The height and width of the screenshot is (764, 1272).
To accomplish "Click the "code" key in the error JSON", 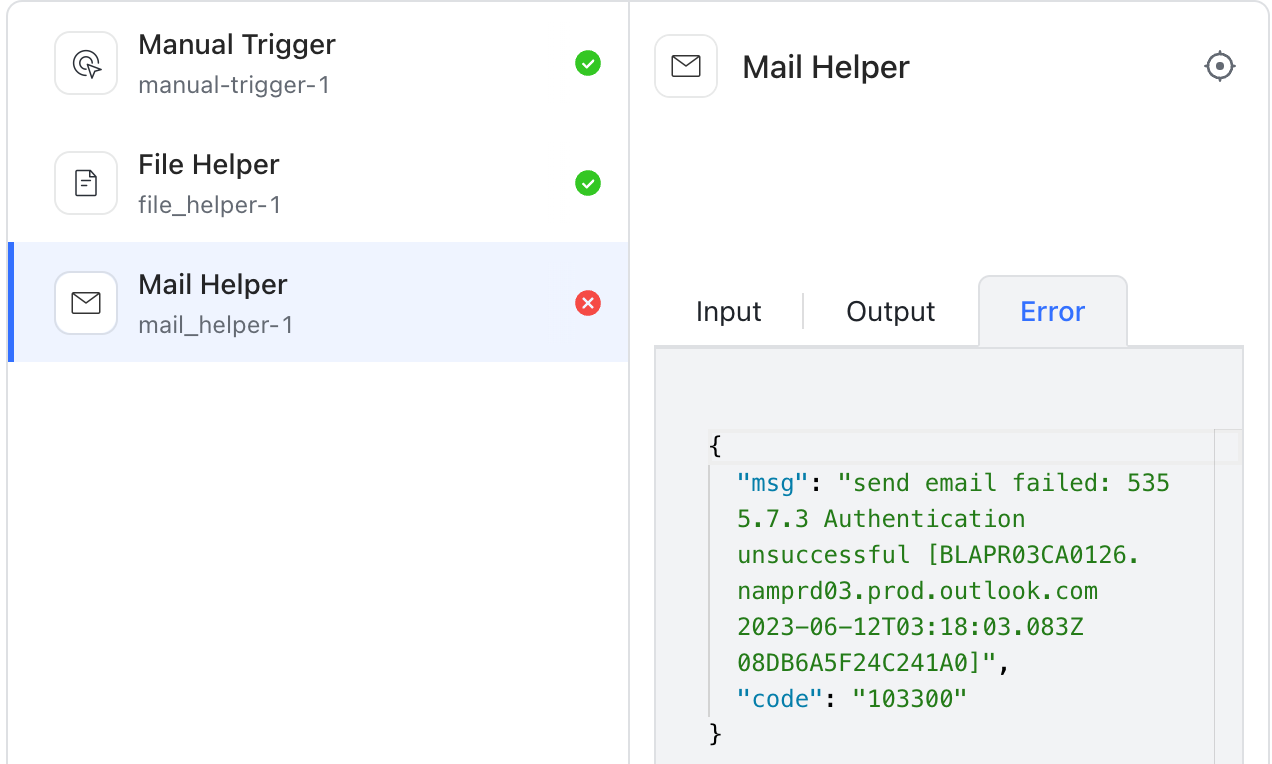I will point(779,698).
